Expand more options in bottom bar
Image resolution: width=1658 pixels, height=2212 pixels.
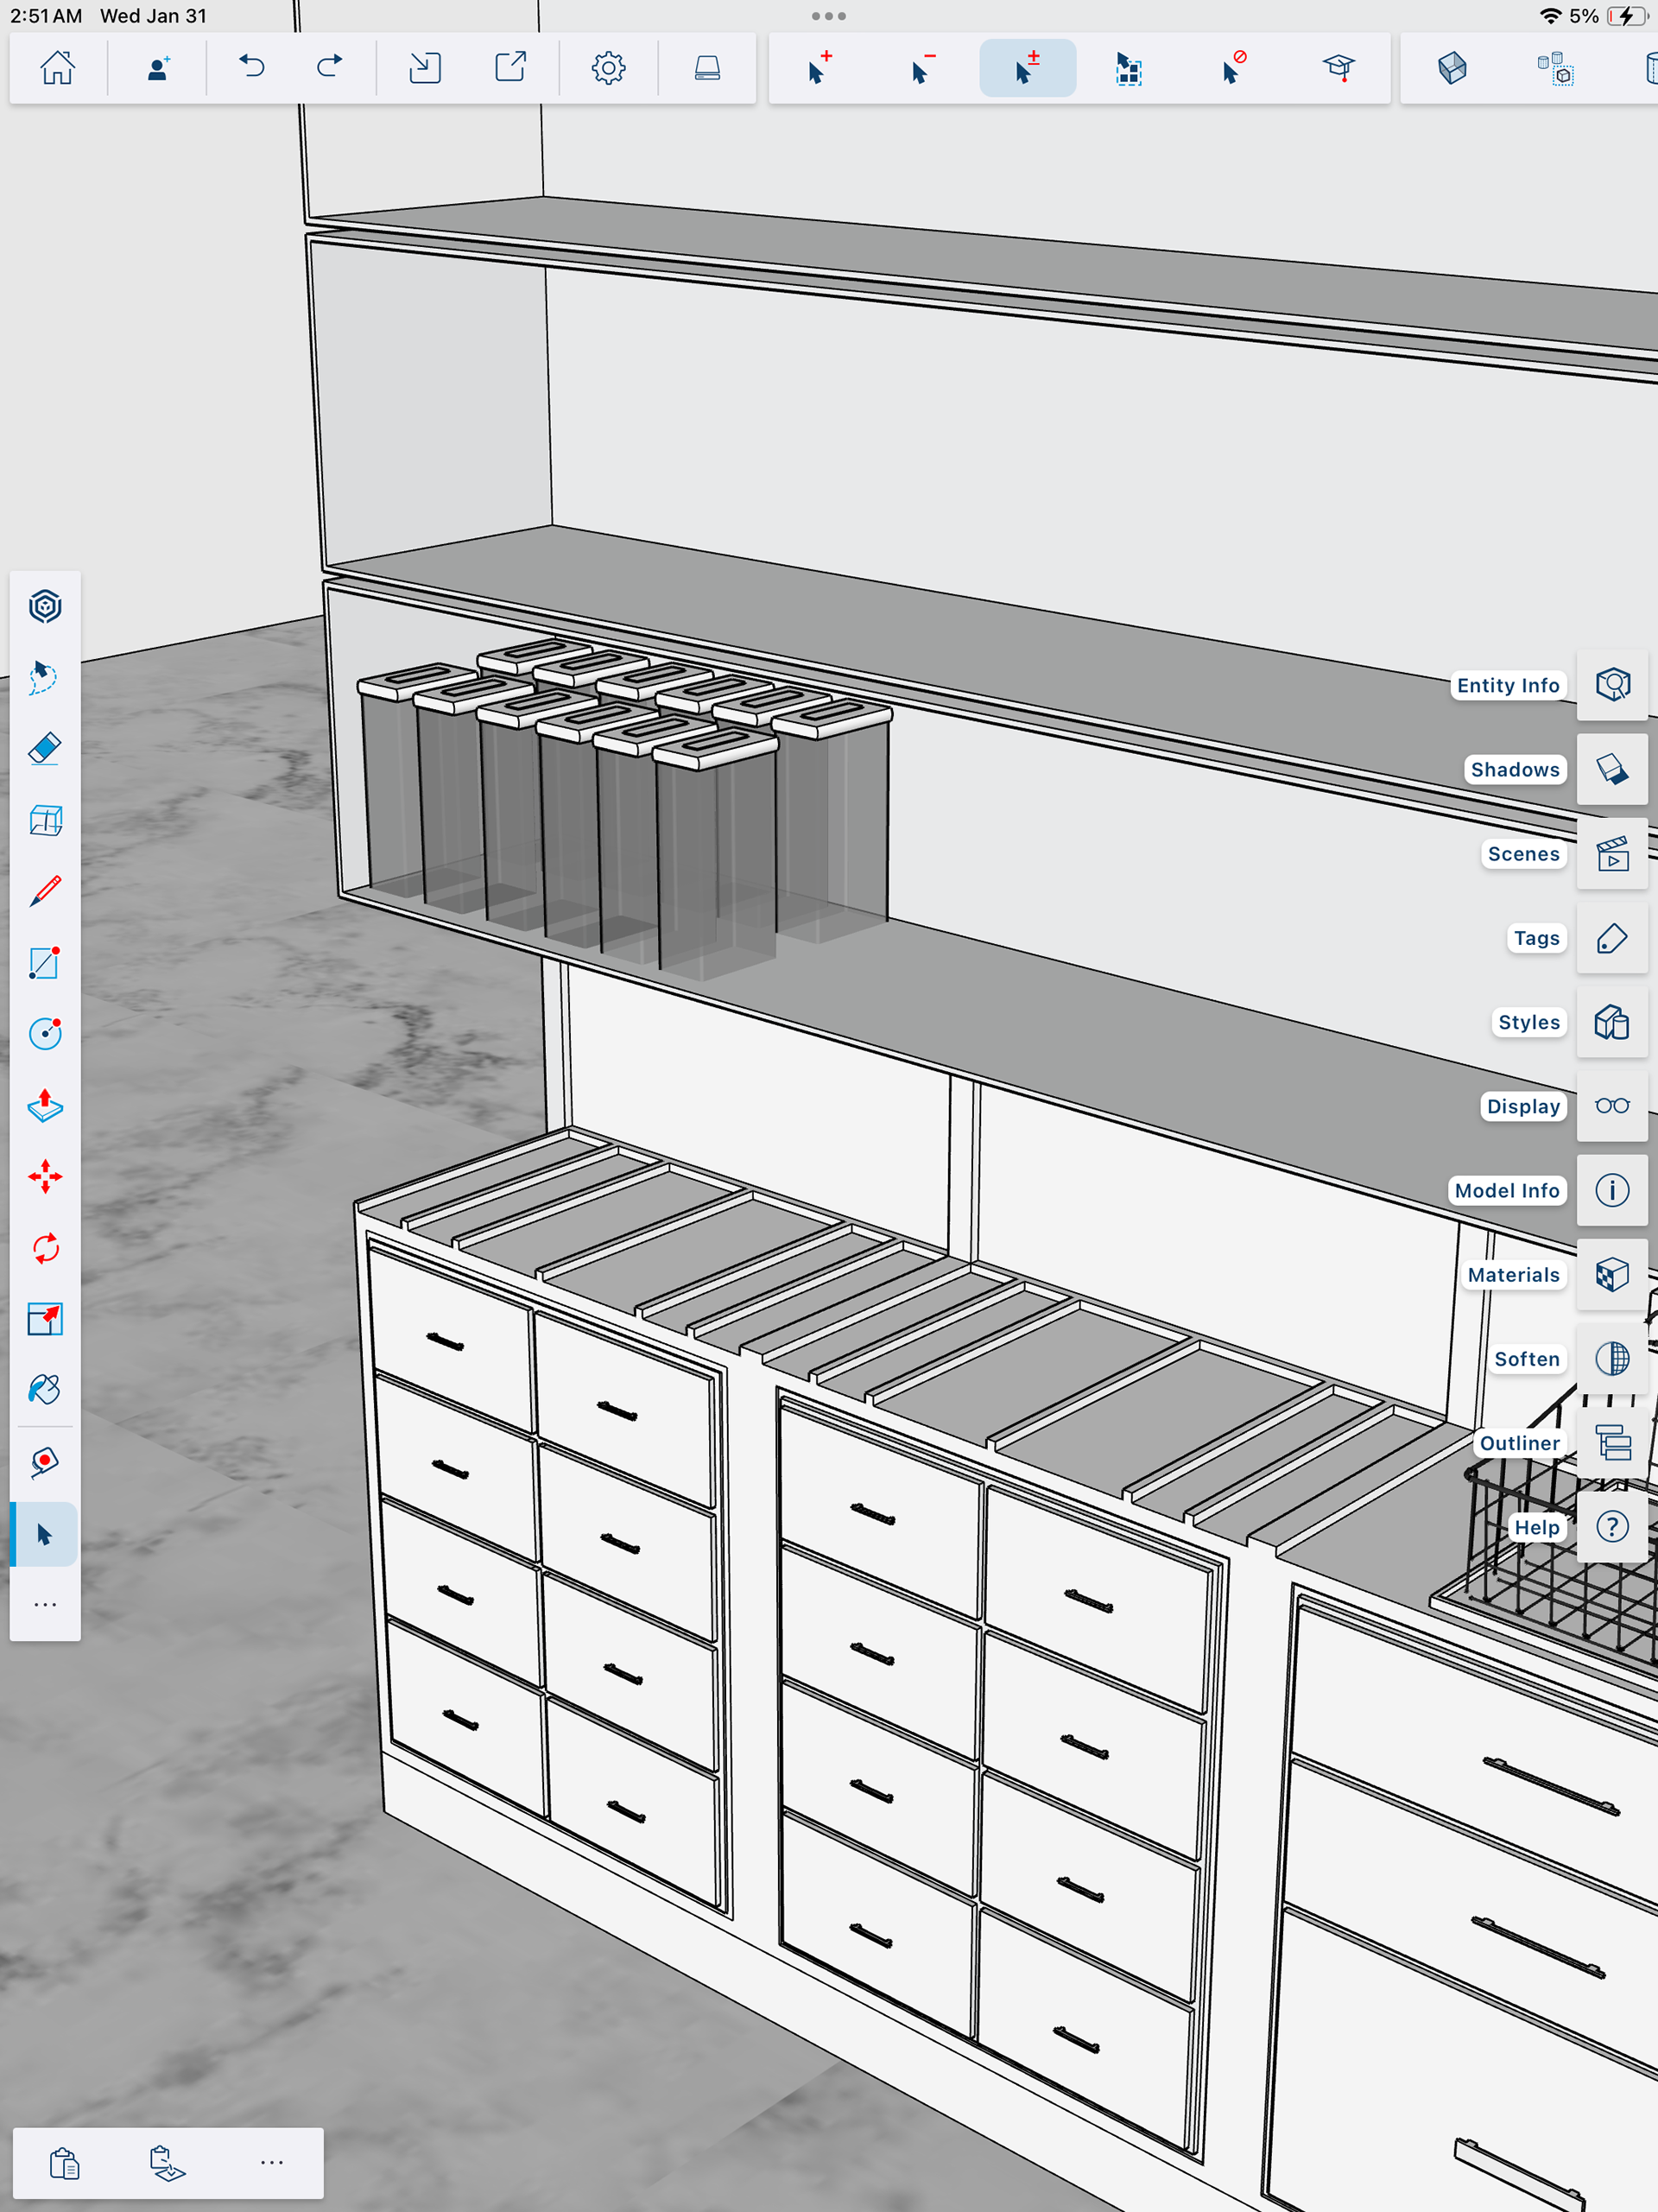(x=272, y=2162)
